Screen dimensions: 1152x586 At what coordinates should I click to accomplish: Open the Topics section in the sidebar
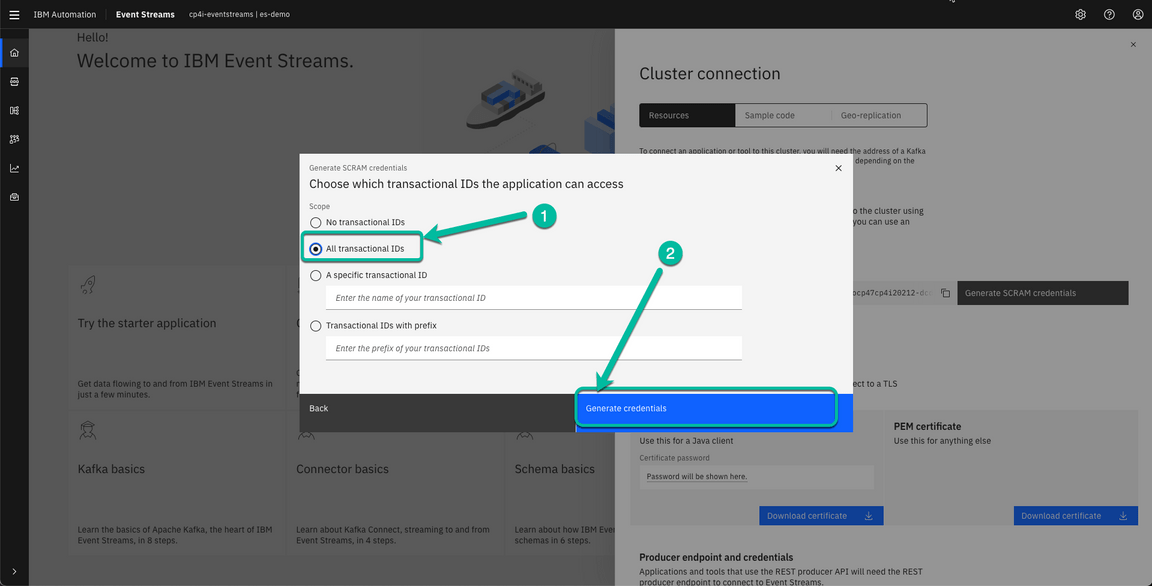click(x=13, y=81)
